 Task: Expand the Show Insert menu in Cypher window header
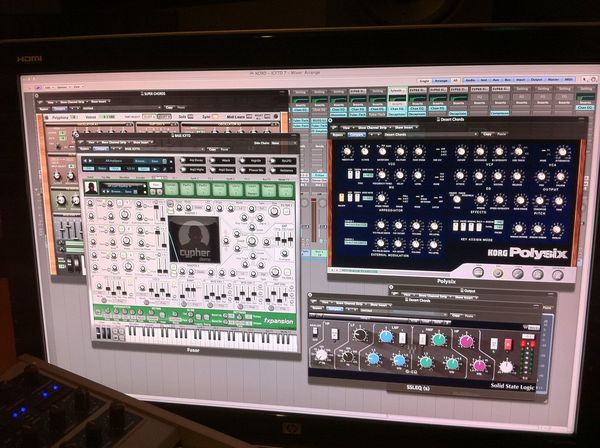(x=141, y=142)
